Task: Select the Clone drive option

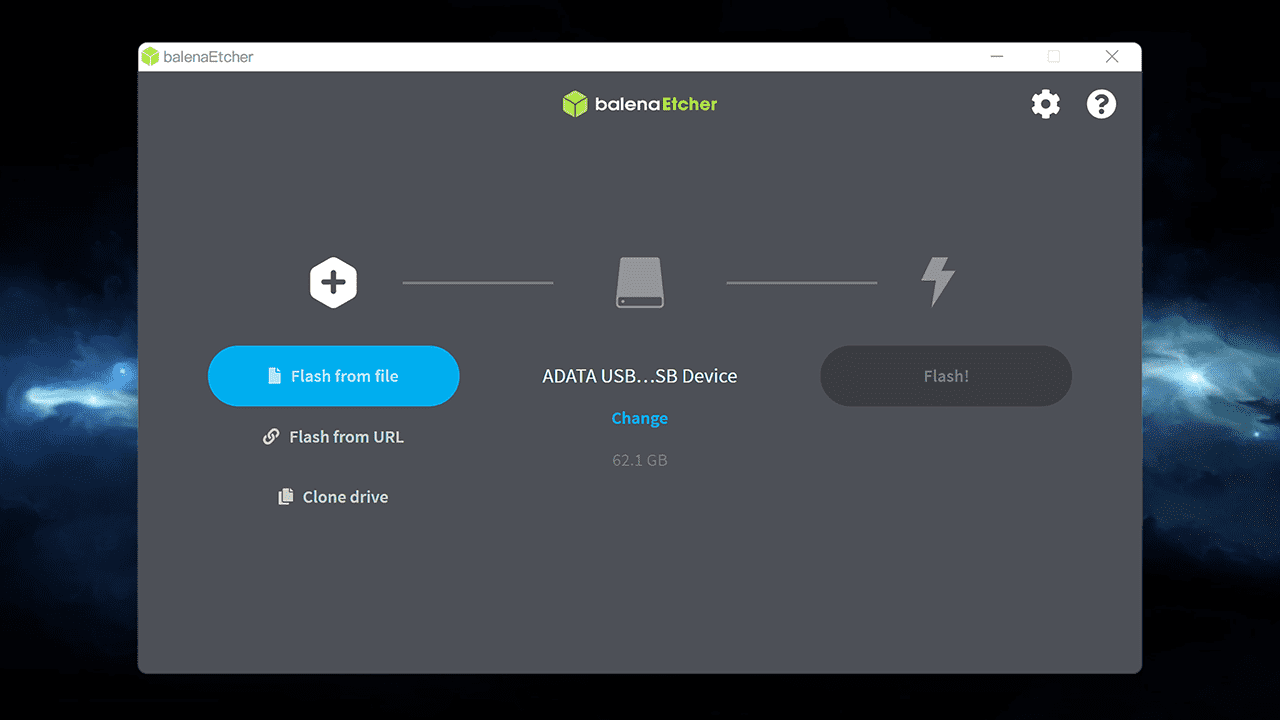Action: pos(345,497)
